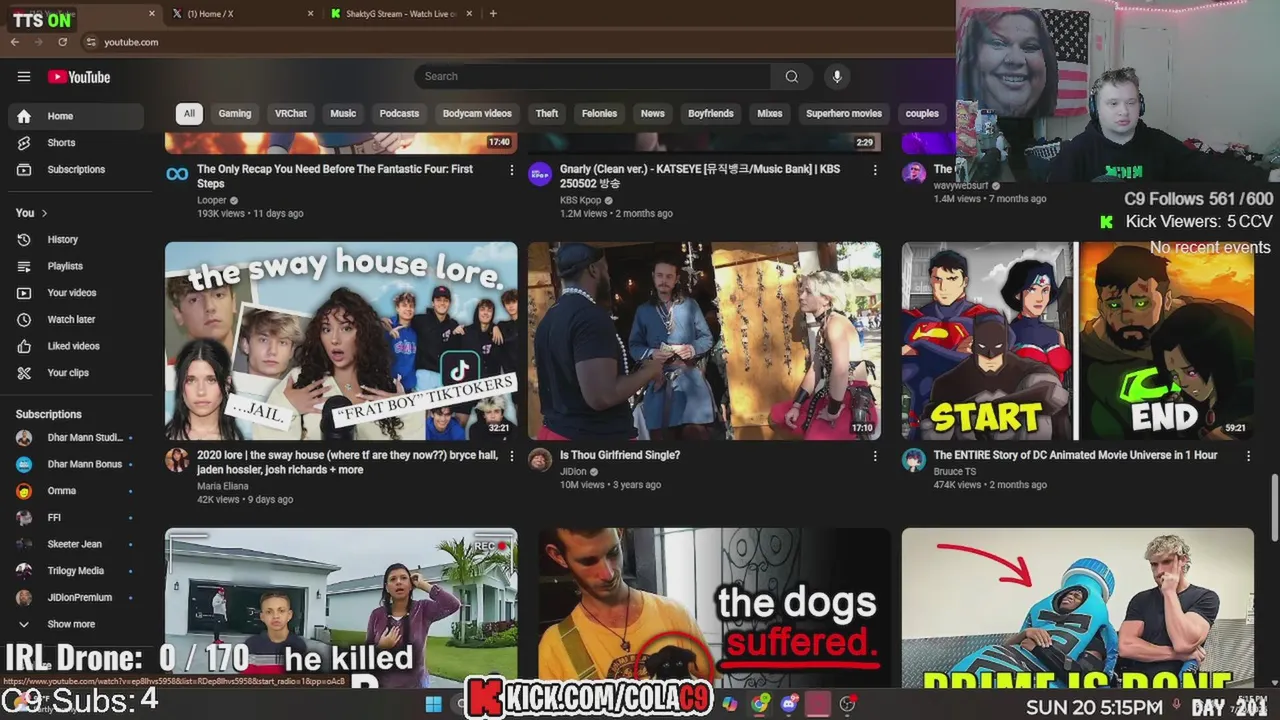1280x720 pixels.
Task: Click the Looper channel avatar
Action: click(177, 174)
